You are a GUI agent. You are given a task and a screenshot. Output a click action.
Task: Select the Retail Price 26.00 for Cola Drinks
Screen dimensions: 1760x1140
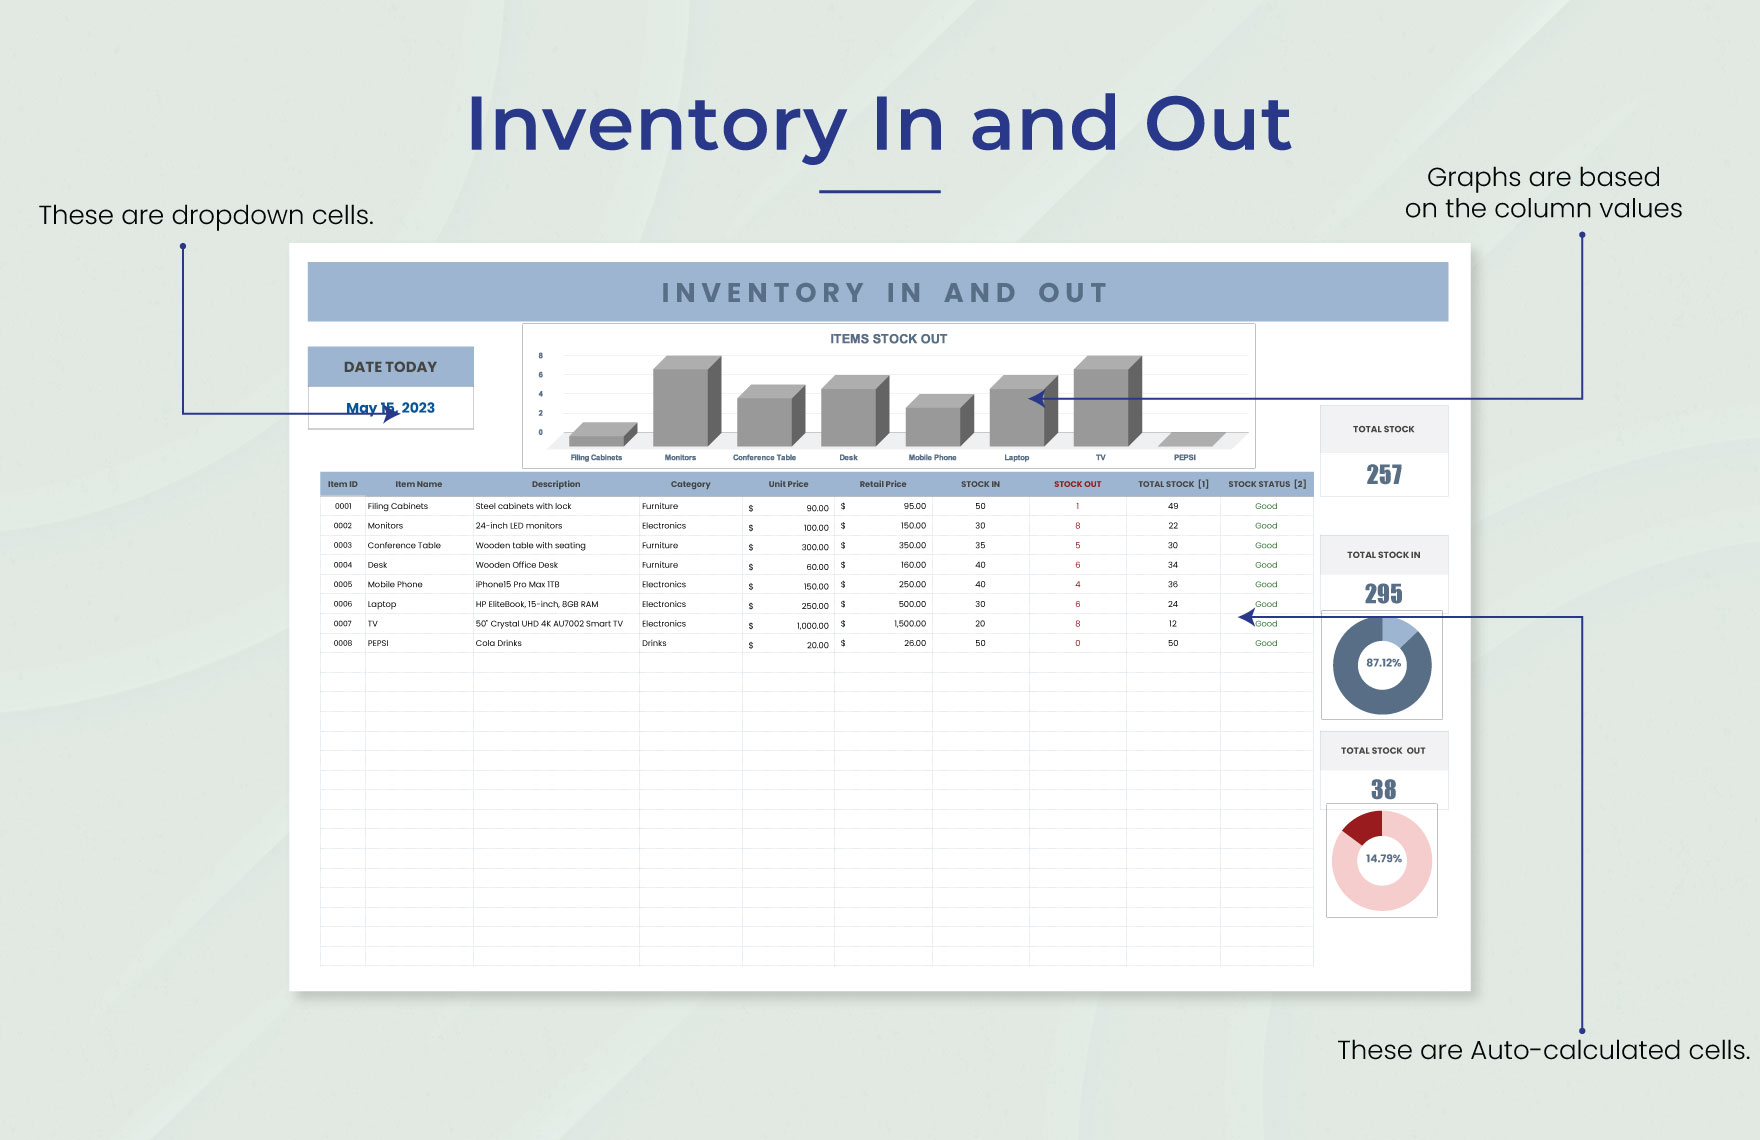pos(885,643)
